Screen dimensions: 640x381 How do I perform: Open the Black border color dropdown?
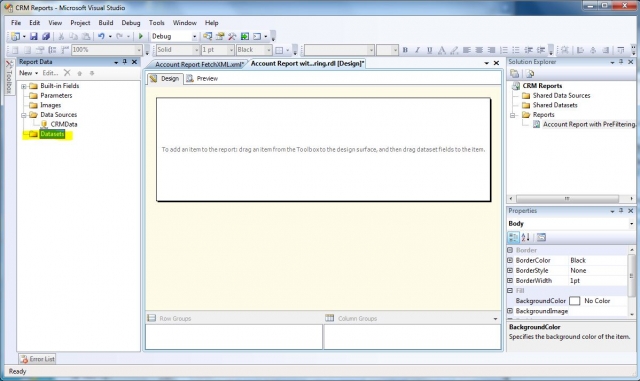269,50
